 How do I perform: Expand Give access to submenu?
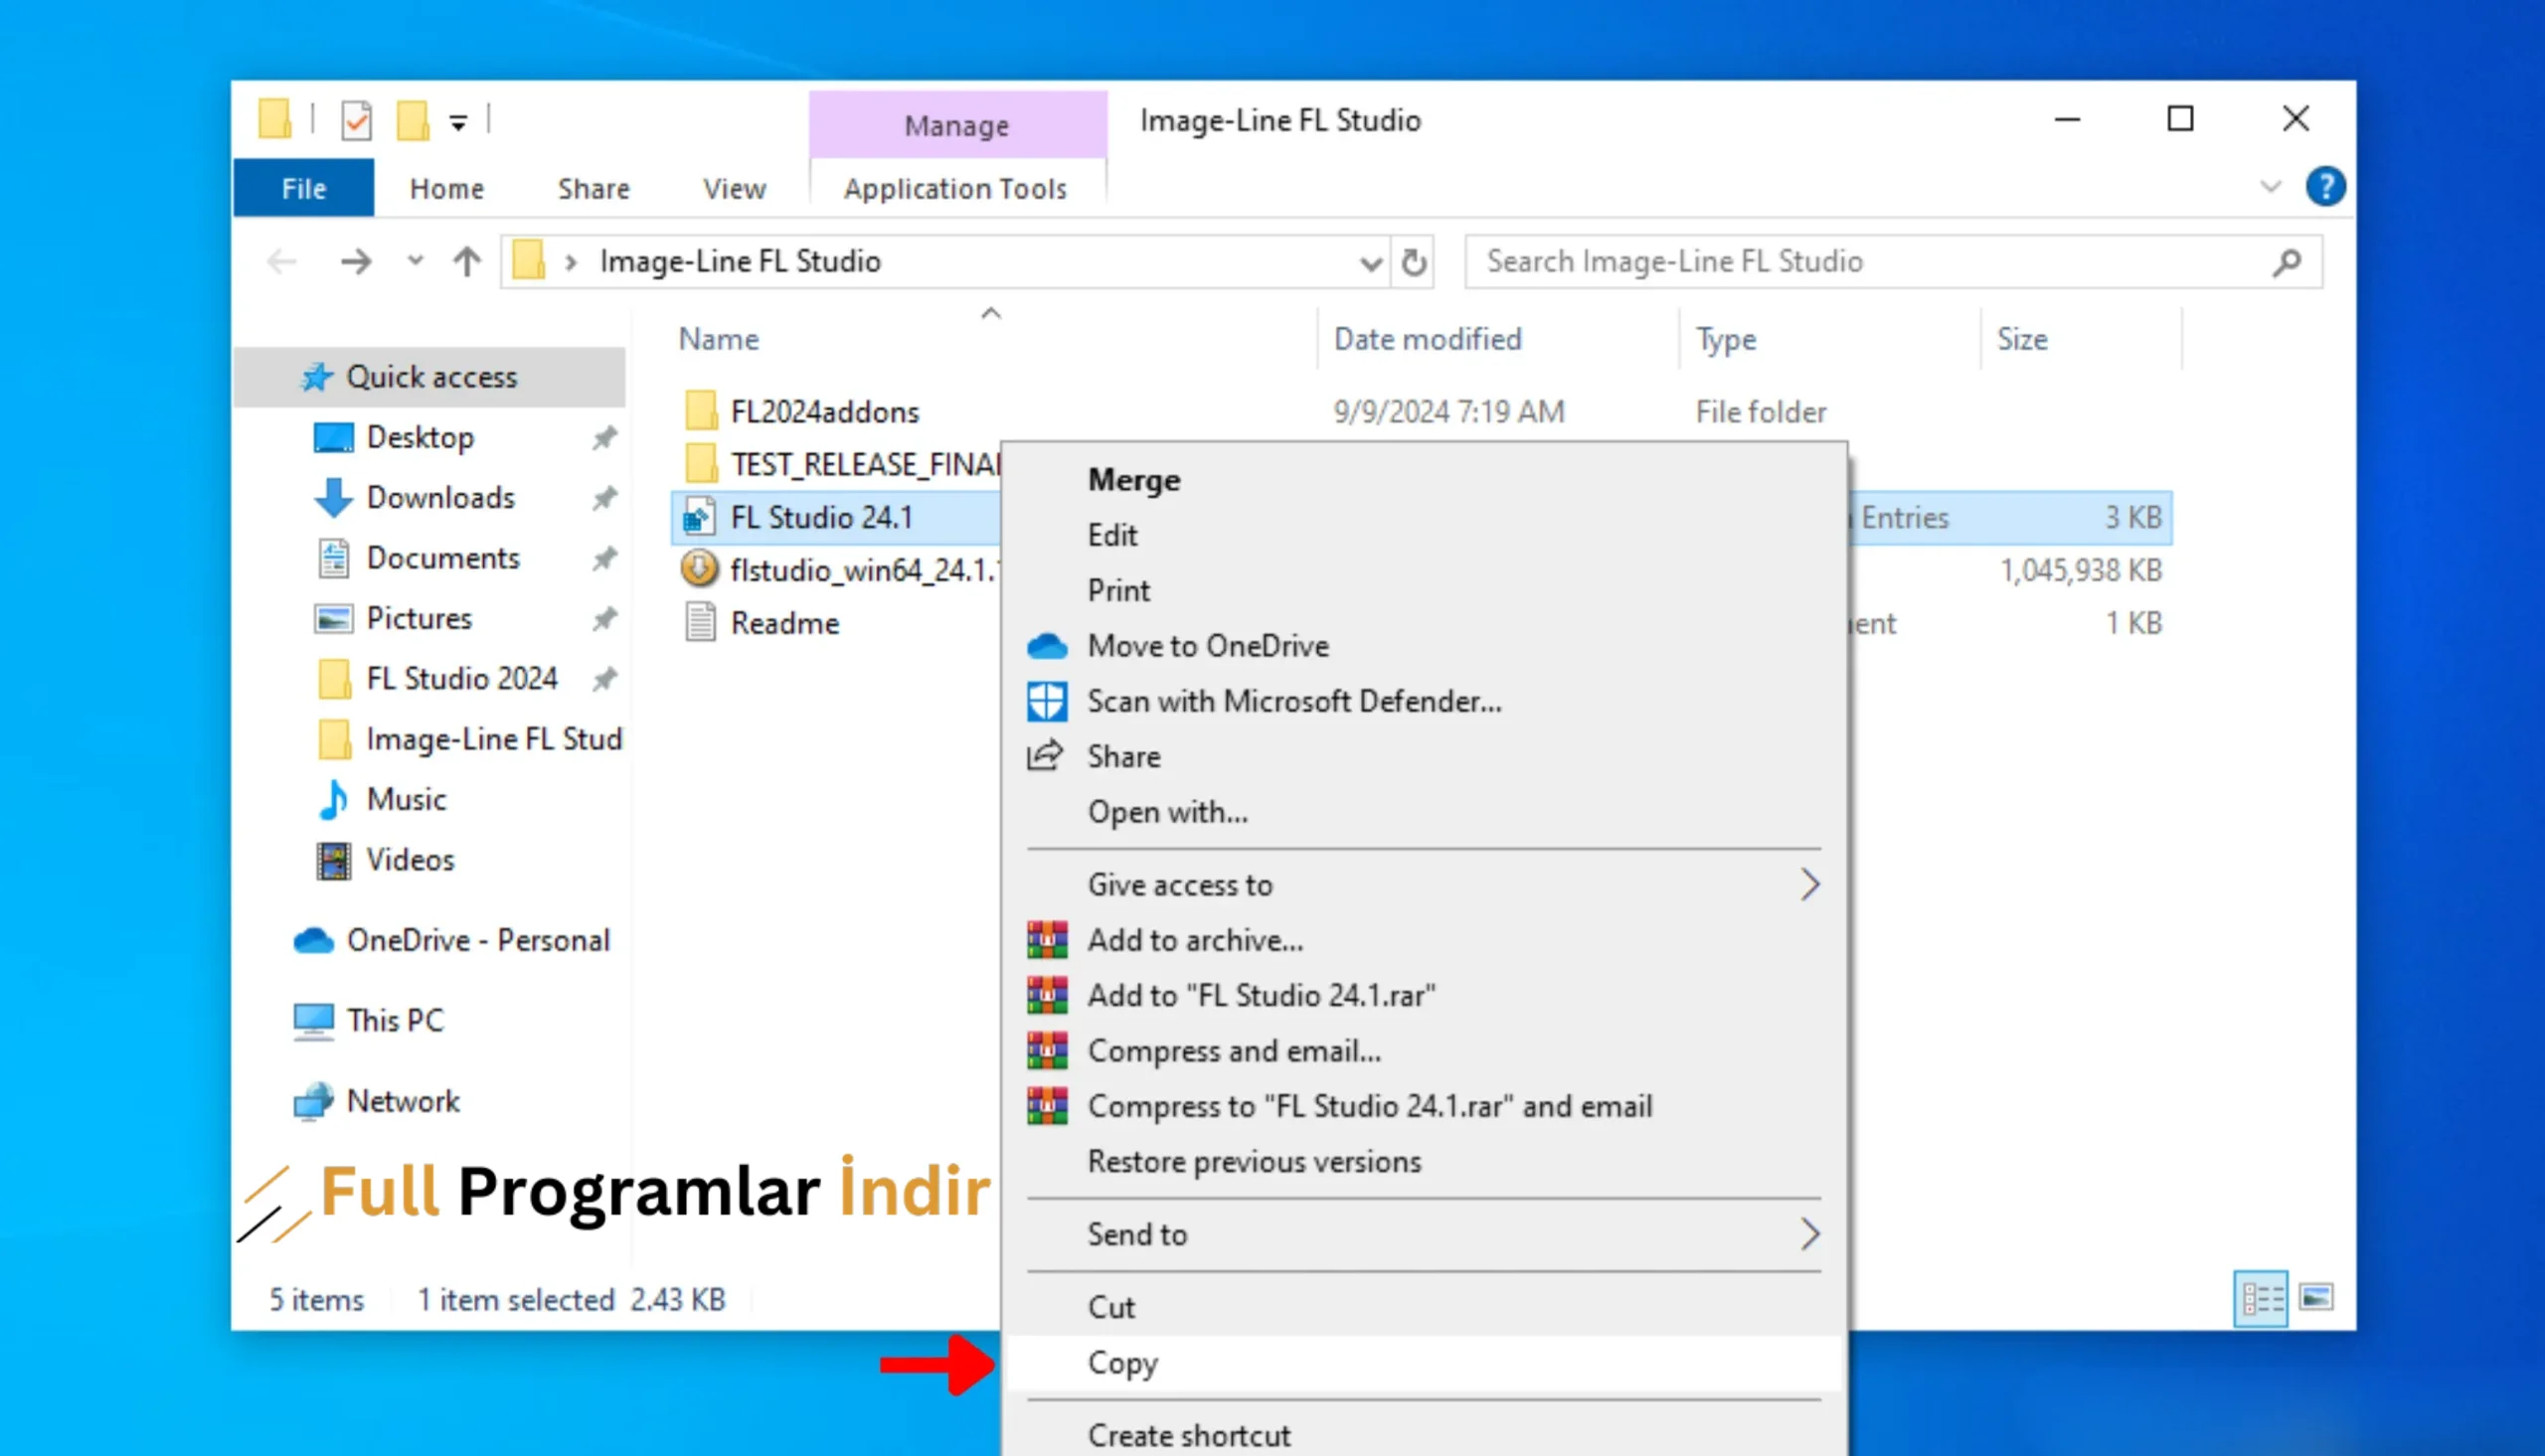(x=1423, y=885)
